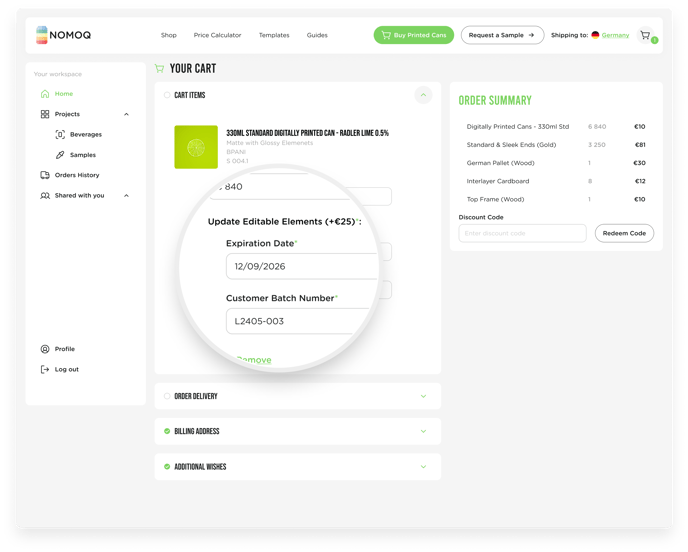688x552 pixels.
Task: Click the Samples pencil icon
Action: pyautogui.click(x=60, y=155)
